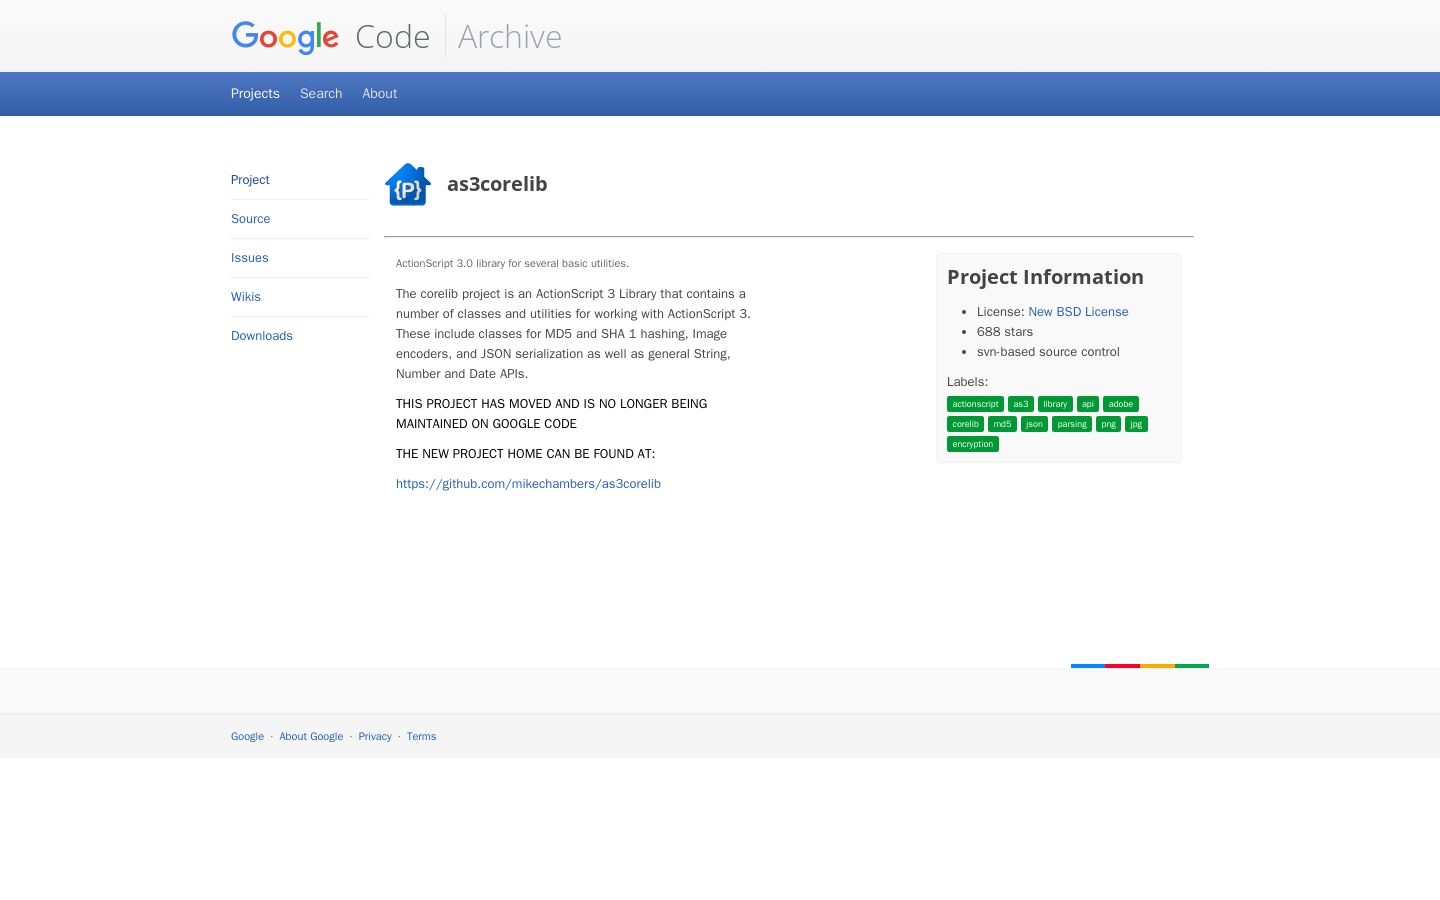
Task: Click the actionscript label tag
Action: [975, 404]
